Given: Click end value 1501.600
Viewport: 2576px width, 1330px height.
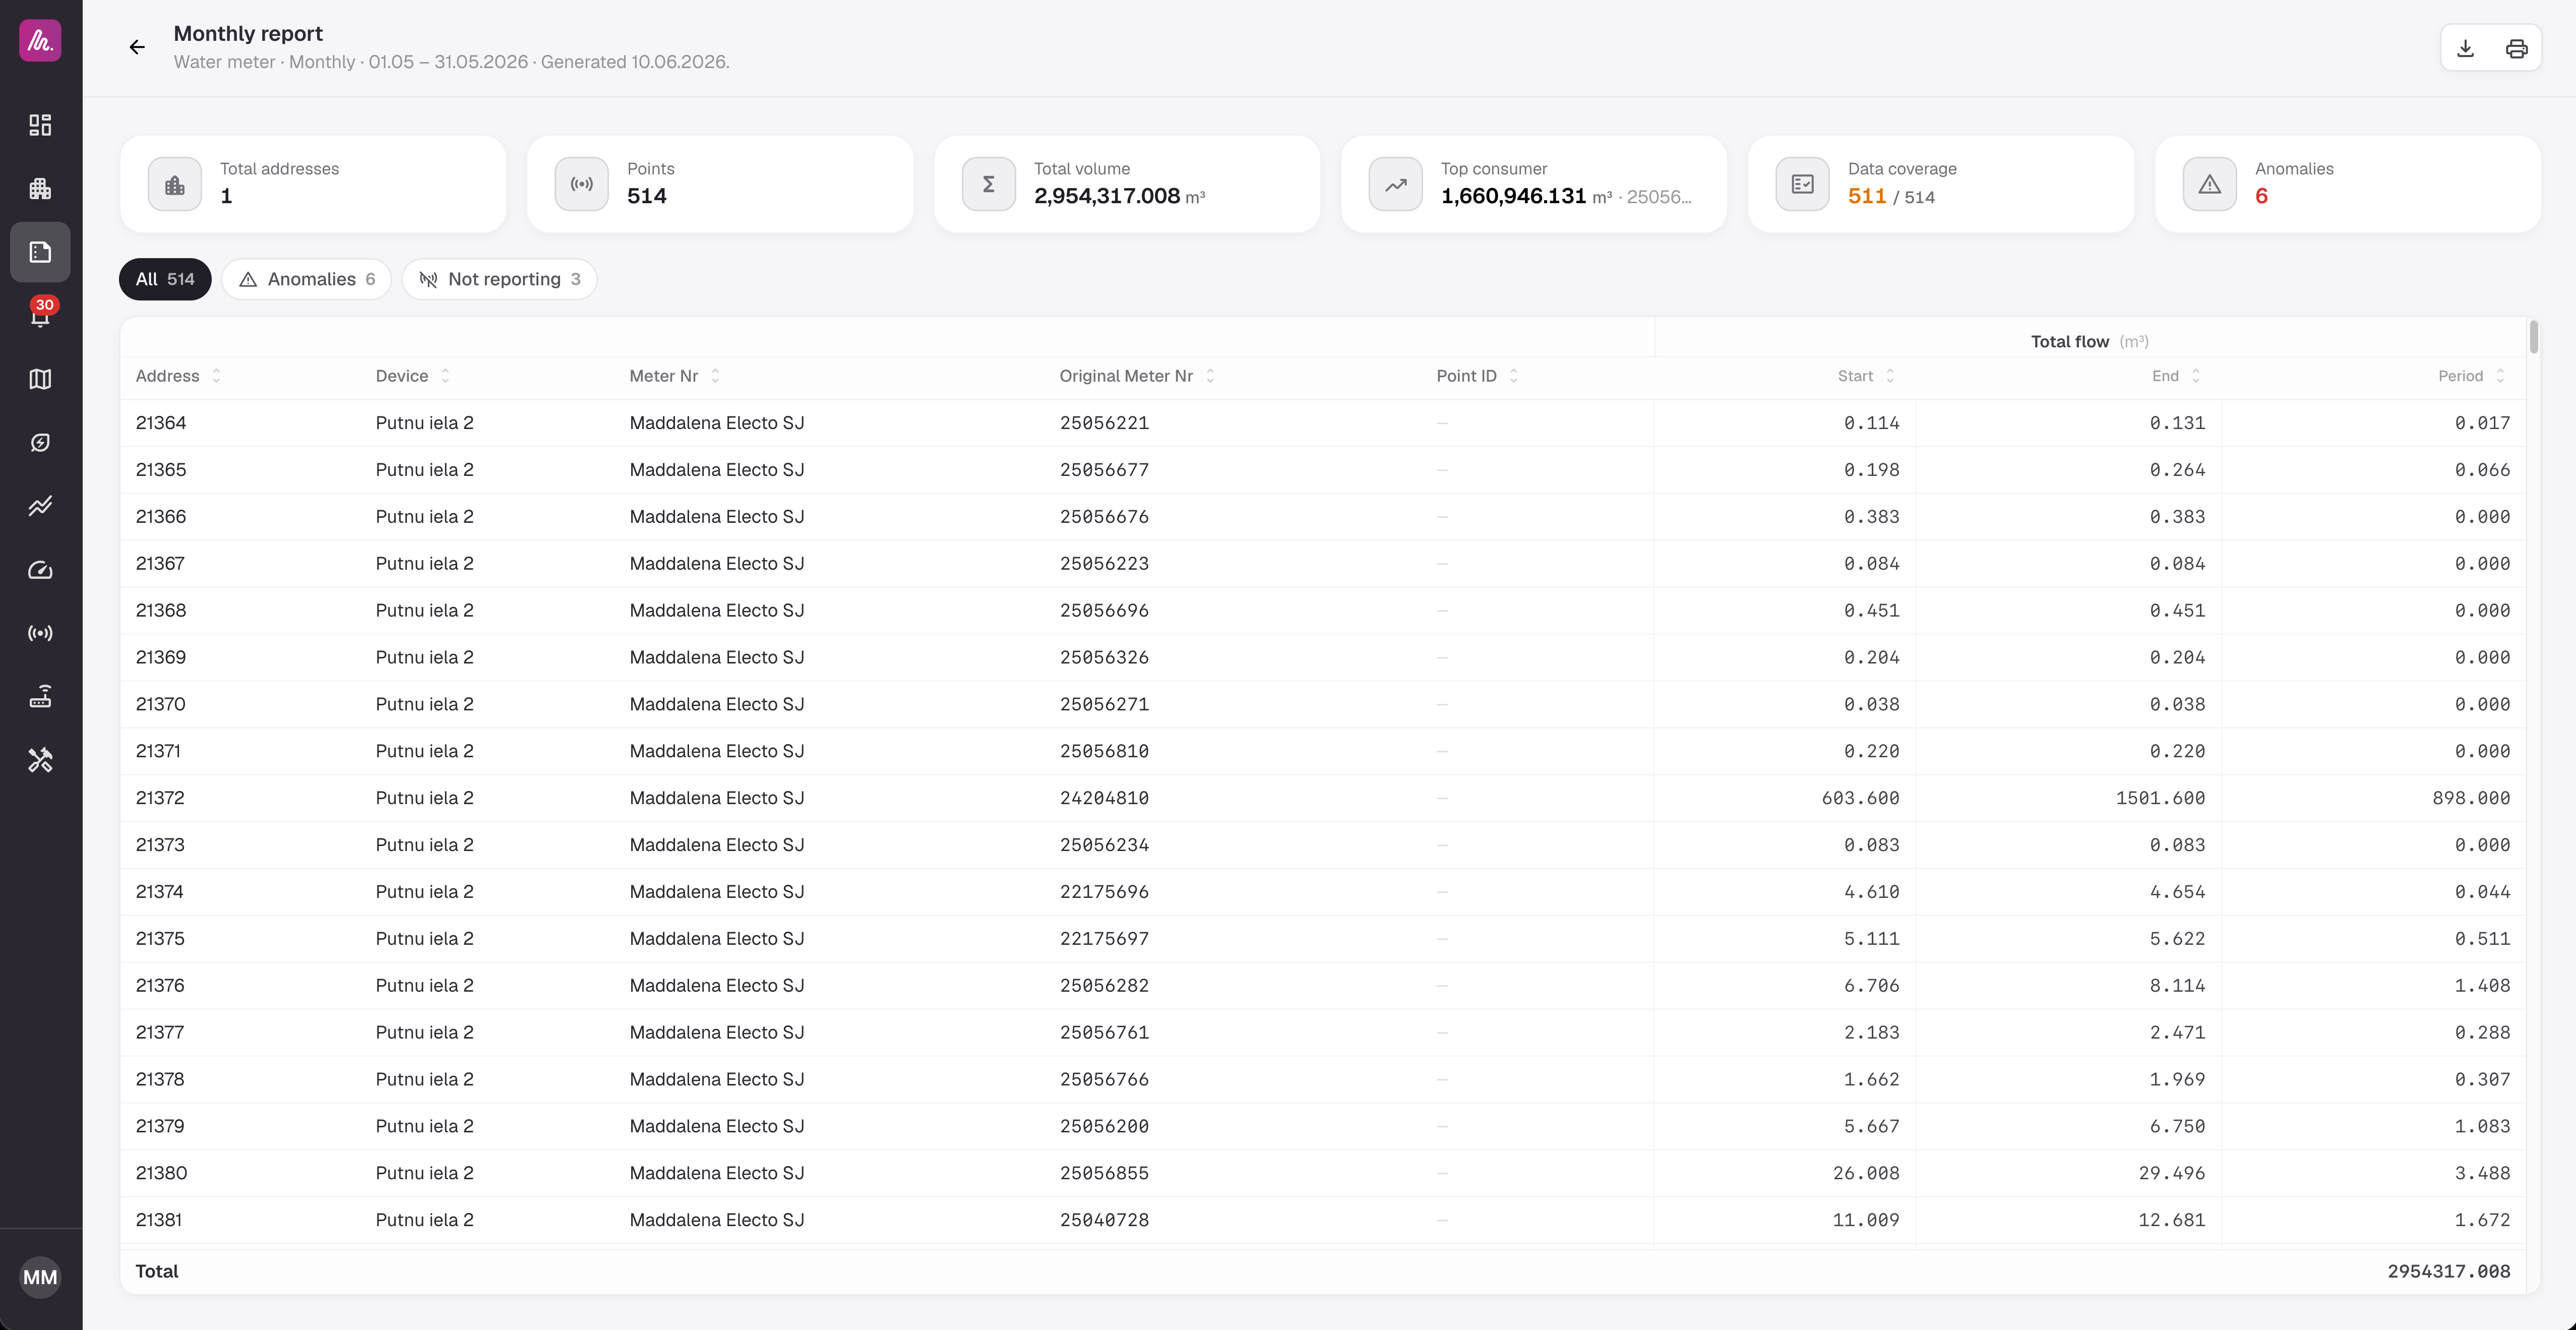Looking at the screenshot, I should pos(2160,798).
